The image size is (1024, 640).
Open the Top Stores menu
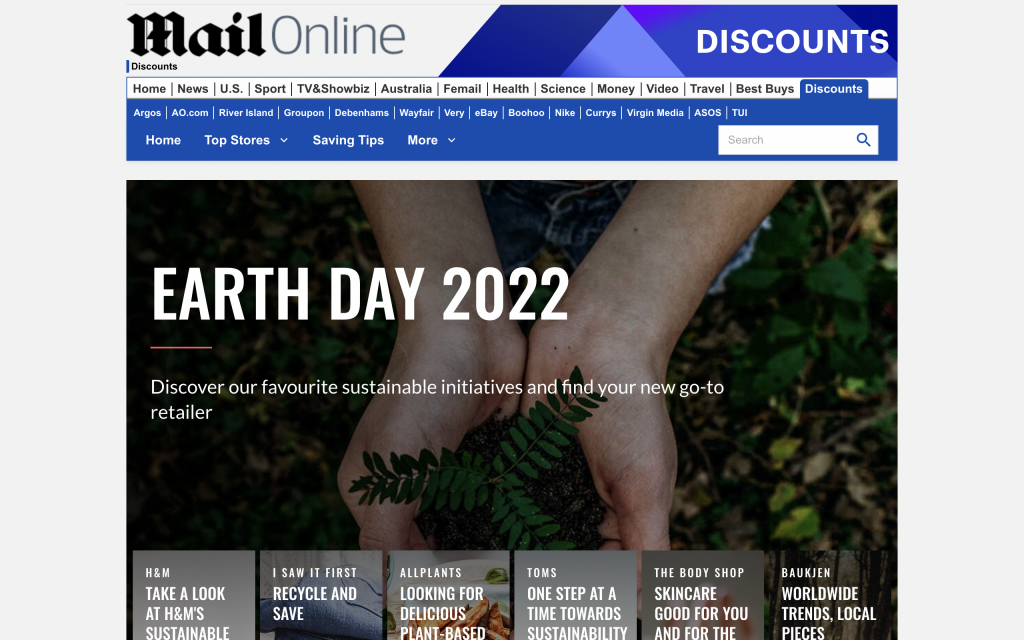pos(237,140)
